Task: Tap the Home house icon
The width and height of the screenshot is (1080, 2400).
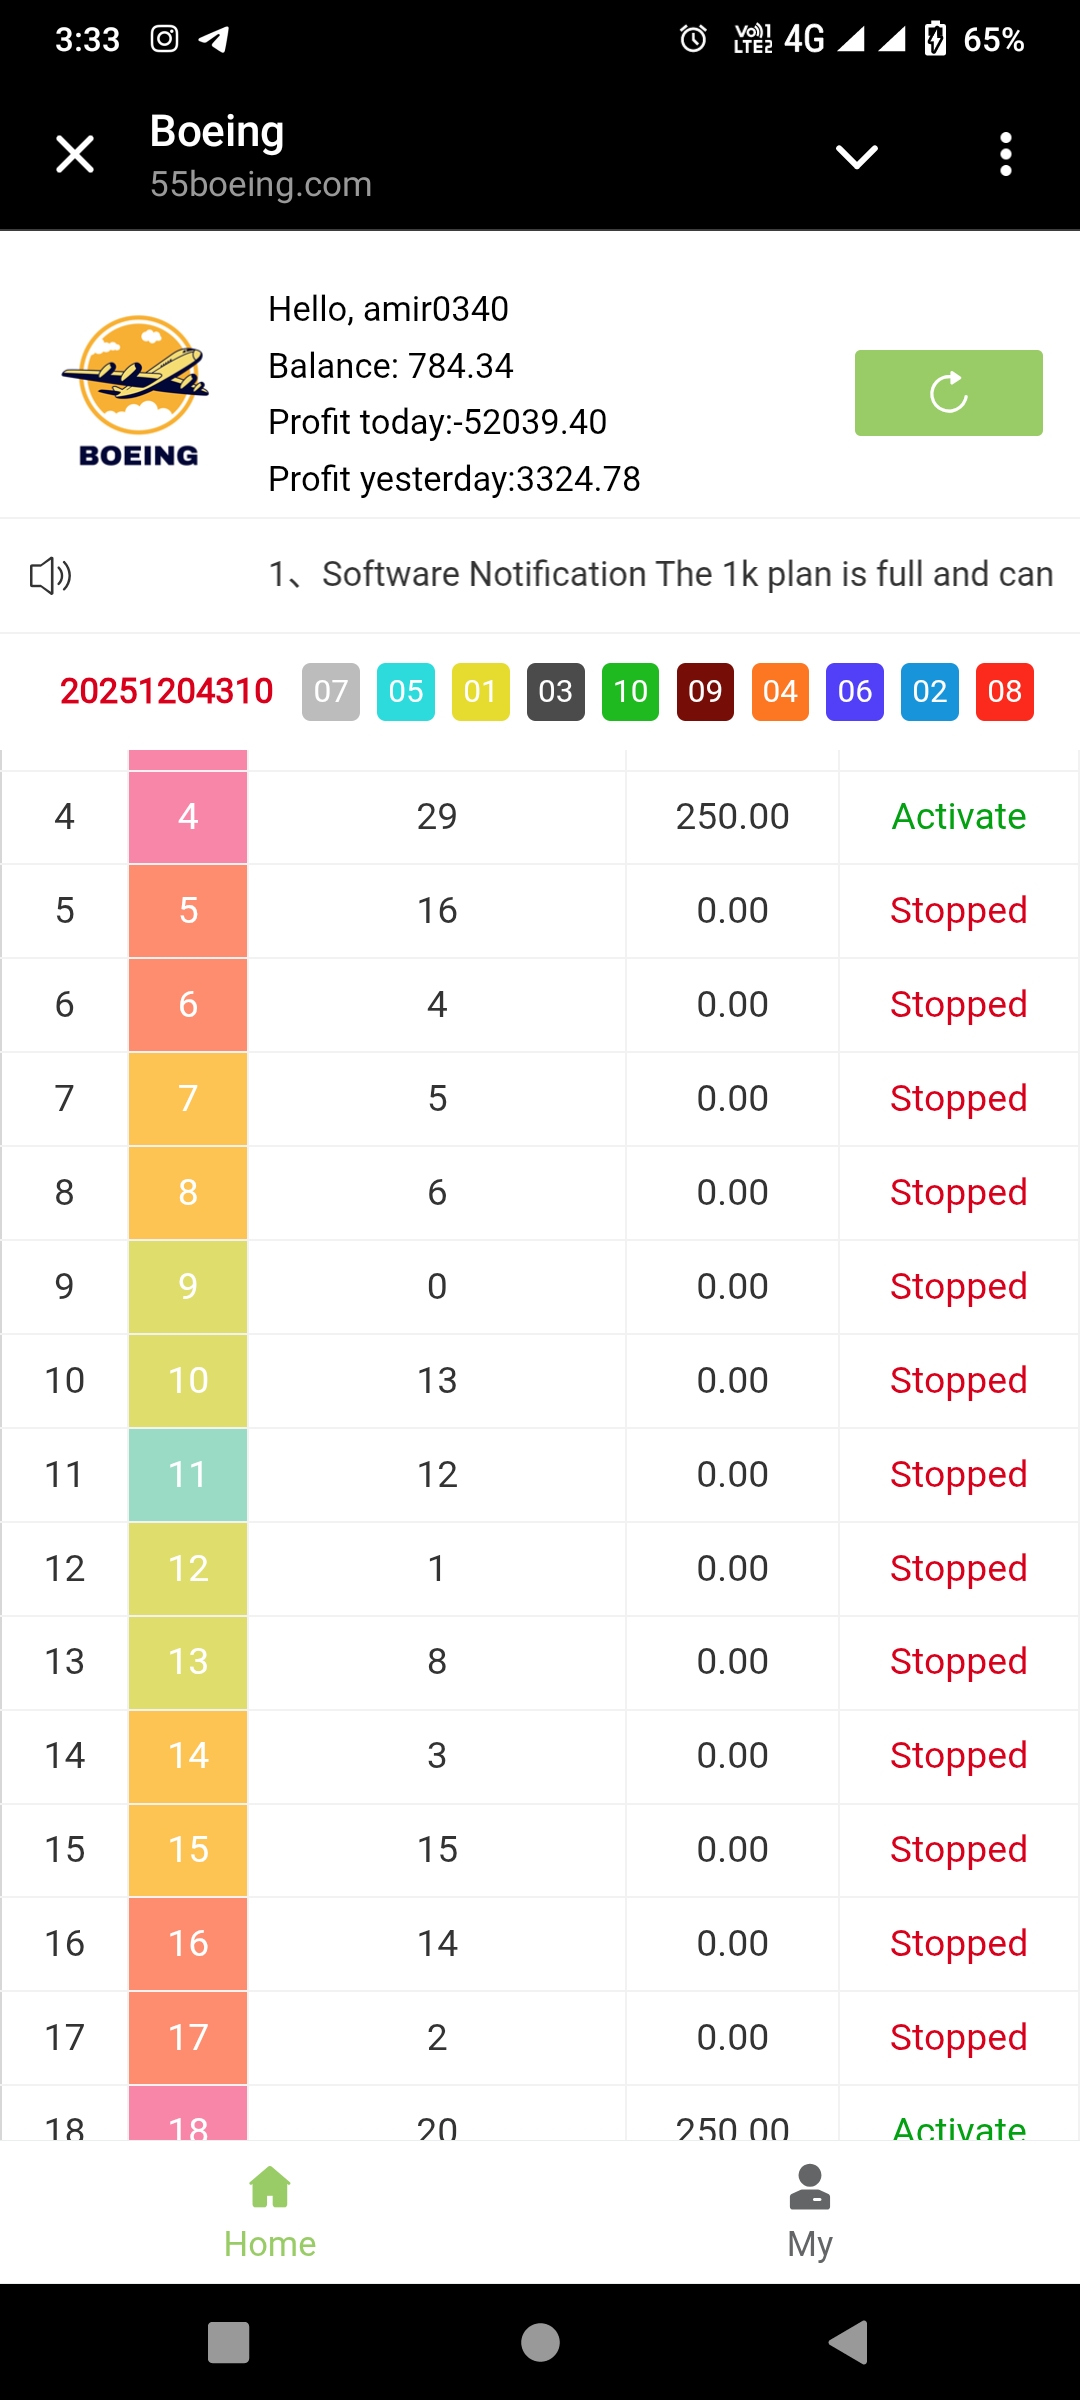Action: click(270, 2187)
